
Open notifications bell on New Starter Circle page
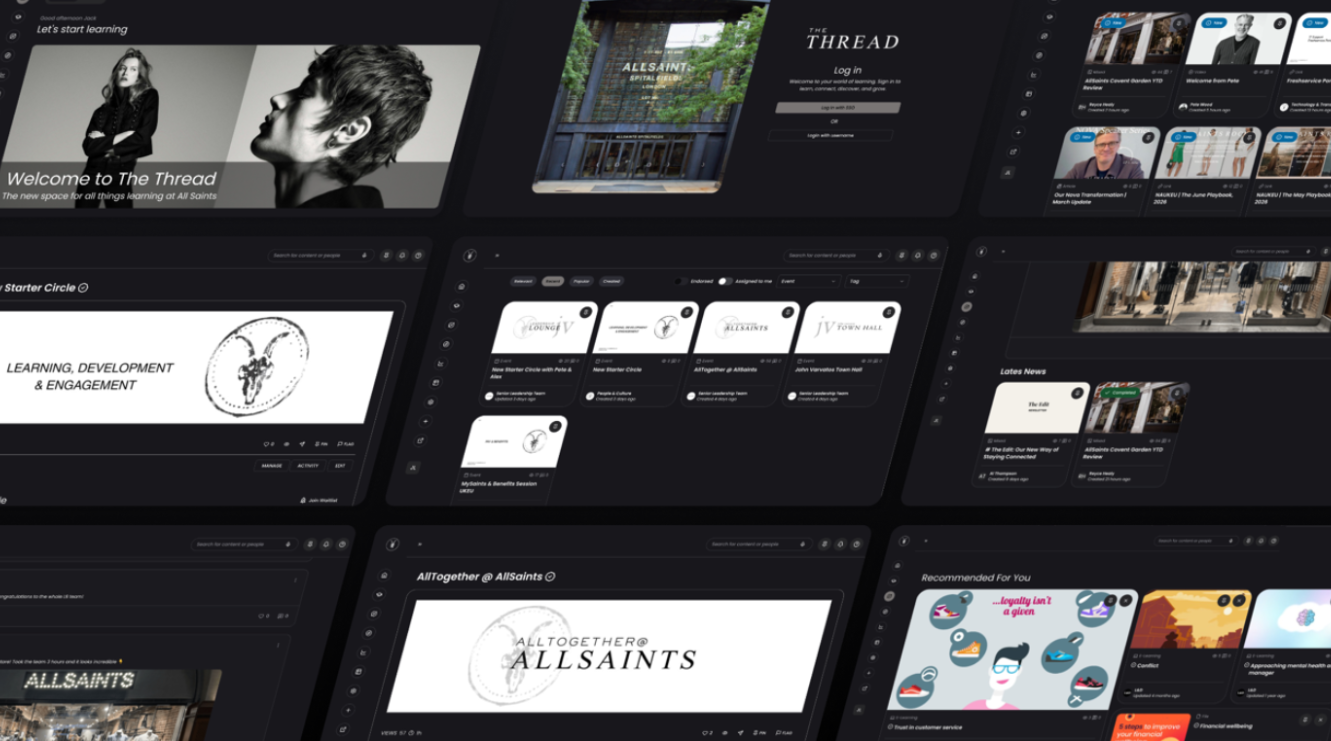tap(401, 255)
